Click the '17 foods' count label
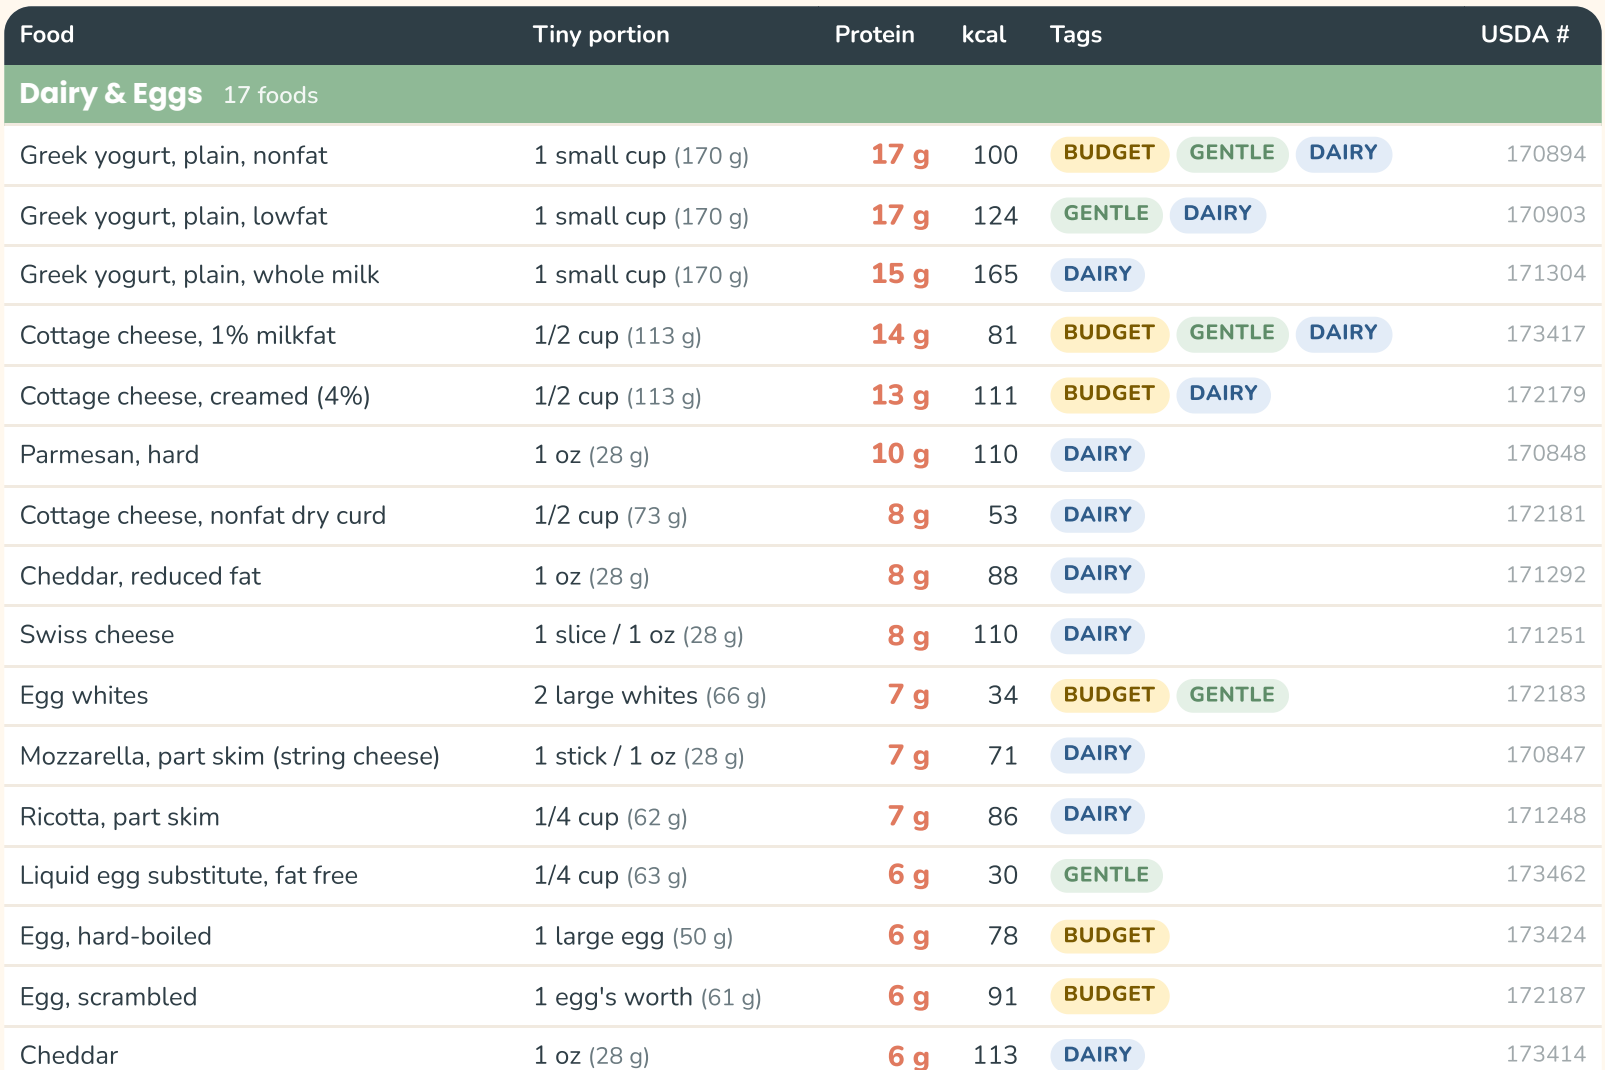Image resolution: width=1605 pixels, height=1070 pixels. tap(271, 95)
